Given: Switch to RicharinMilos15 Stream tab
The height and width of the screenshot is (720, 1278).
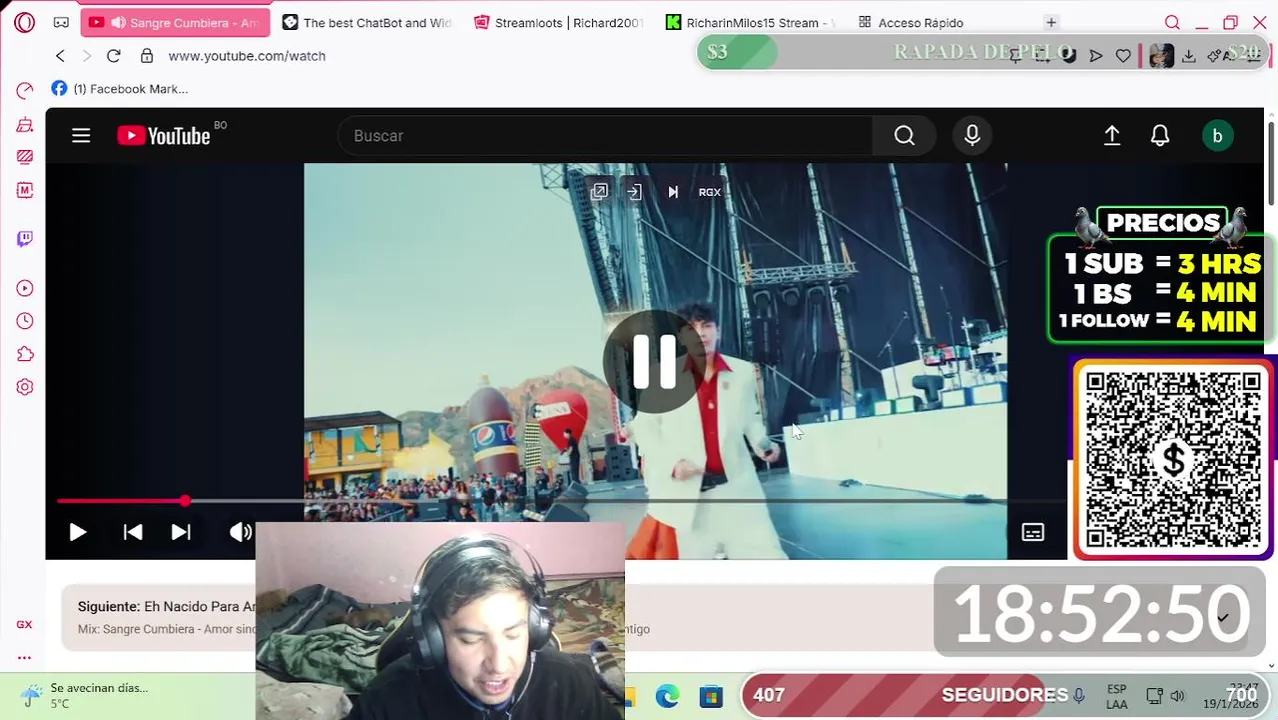Looking at the screenshot, I should 750,22.
